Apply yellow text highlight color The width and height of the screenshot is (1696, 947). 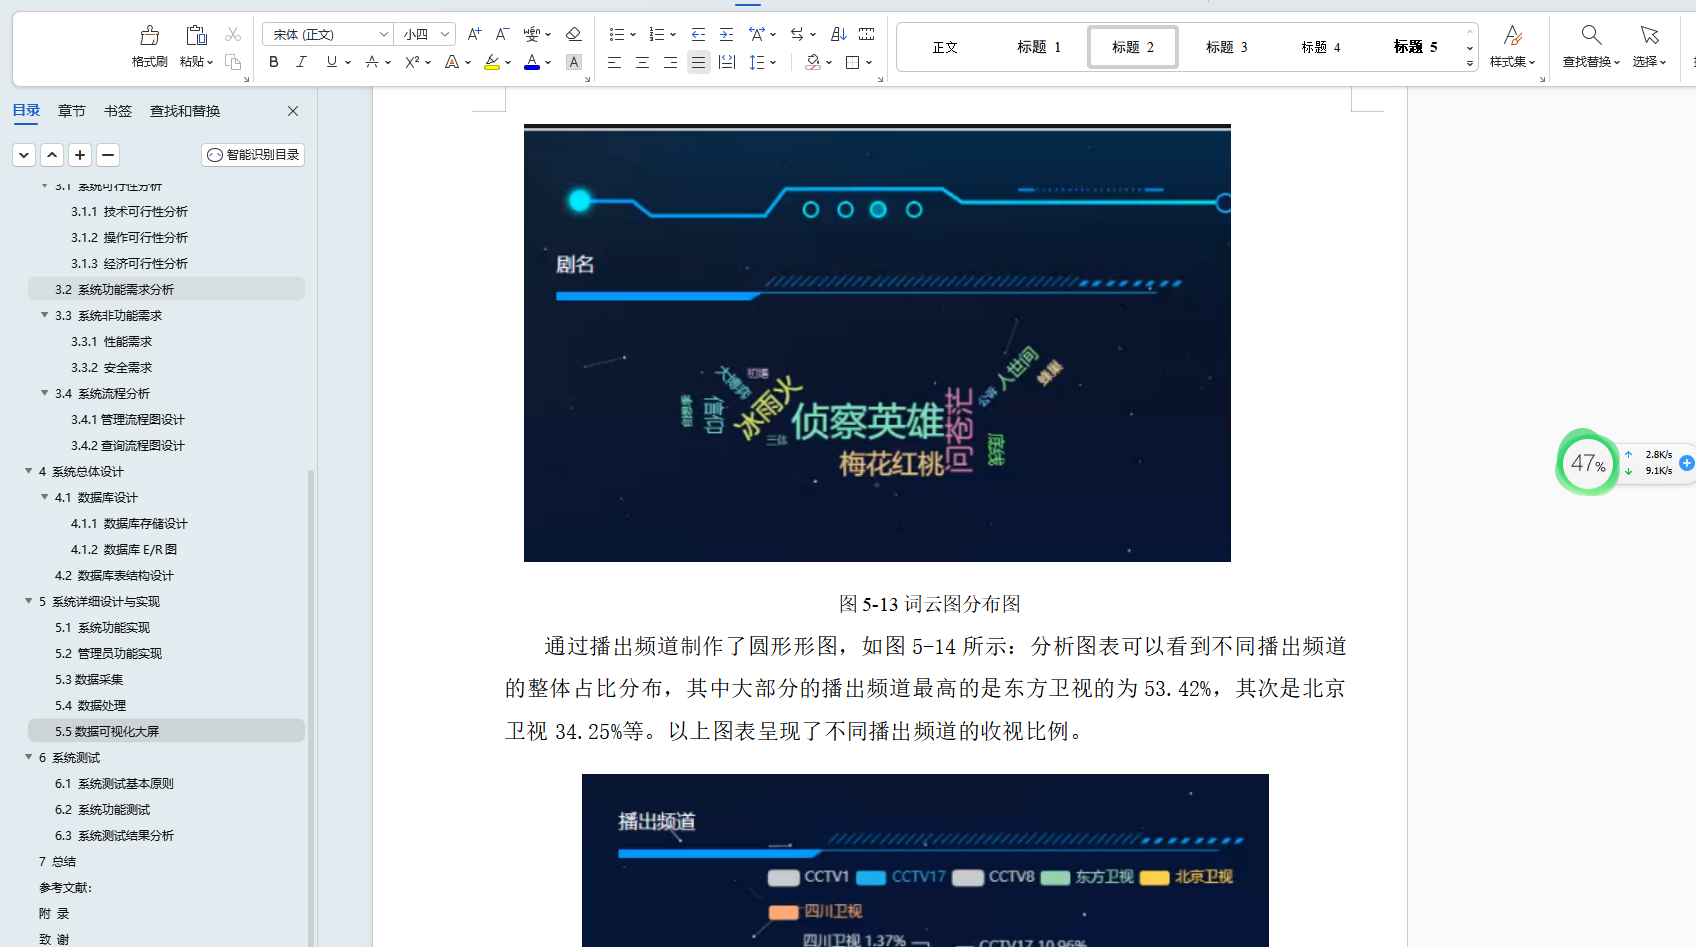pos(492,62)
